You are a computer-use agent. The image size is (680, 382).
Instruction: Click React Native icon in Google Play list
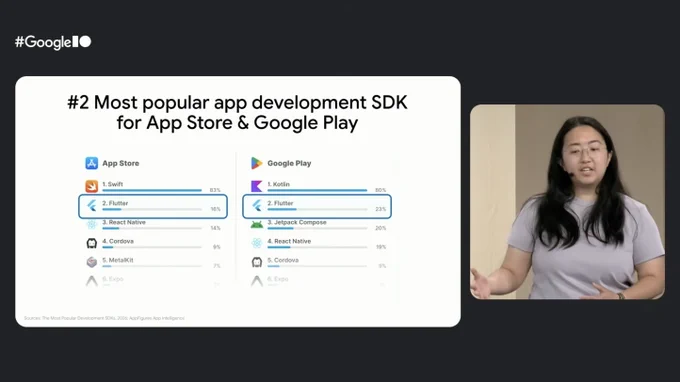coord(257,243)
